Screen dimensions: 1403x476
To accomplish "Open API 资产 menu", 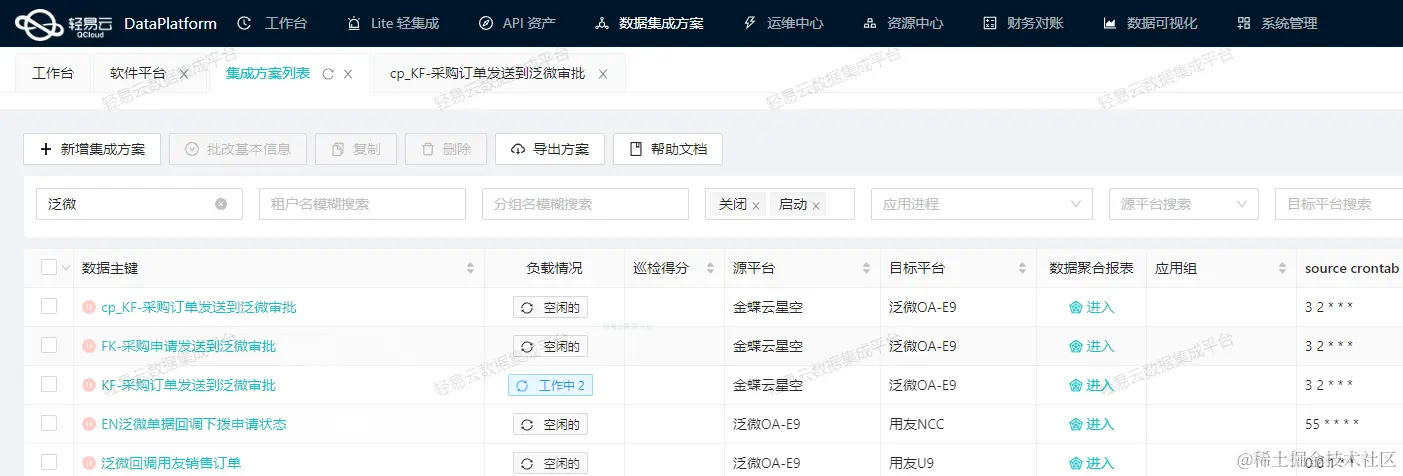I will (x=517, y=23).
